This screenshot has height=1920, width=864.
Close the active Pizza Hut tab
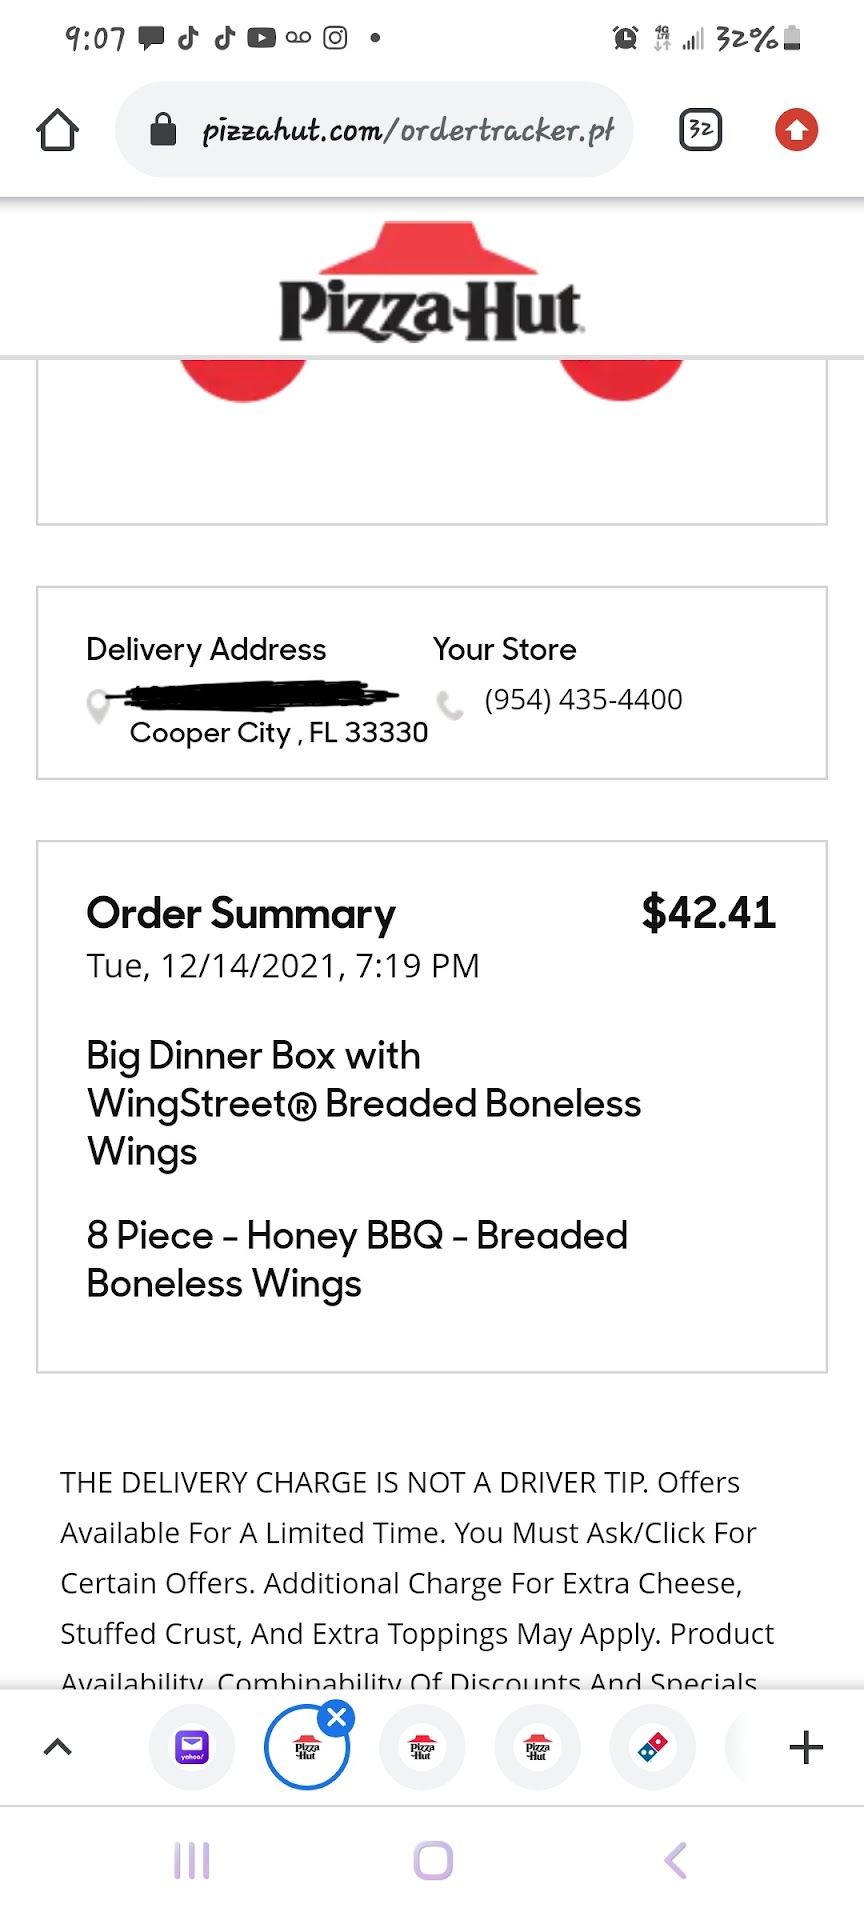[x=337, y=1718]
